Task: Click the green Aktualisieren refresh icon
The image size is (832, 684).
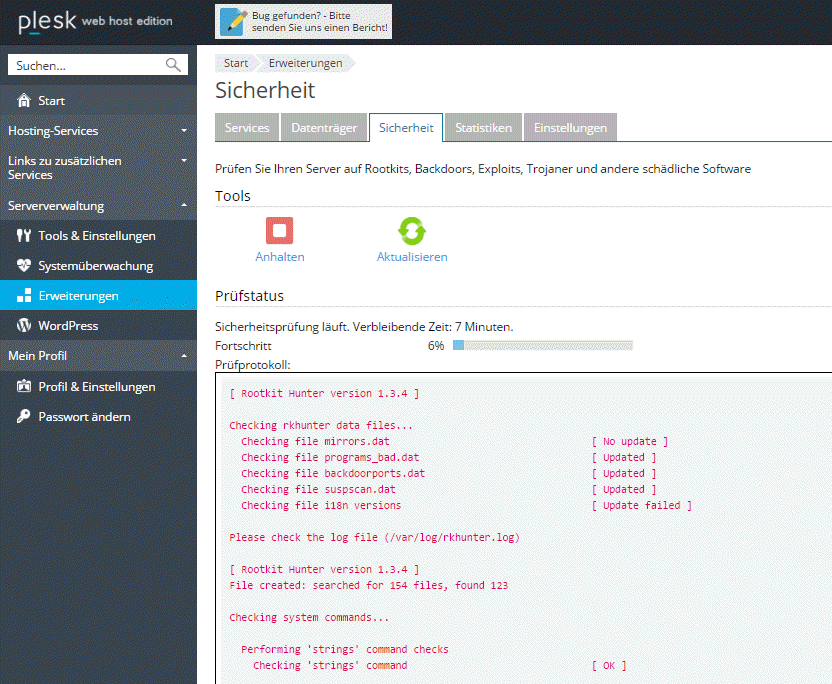Action: [x=412, y=231]
